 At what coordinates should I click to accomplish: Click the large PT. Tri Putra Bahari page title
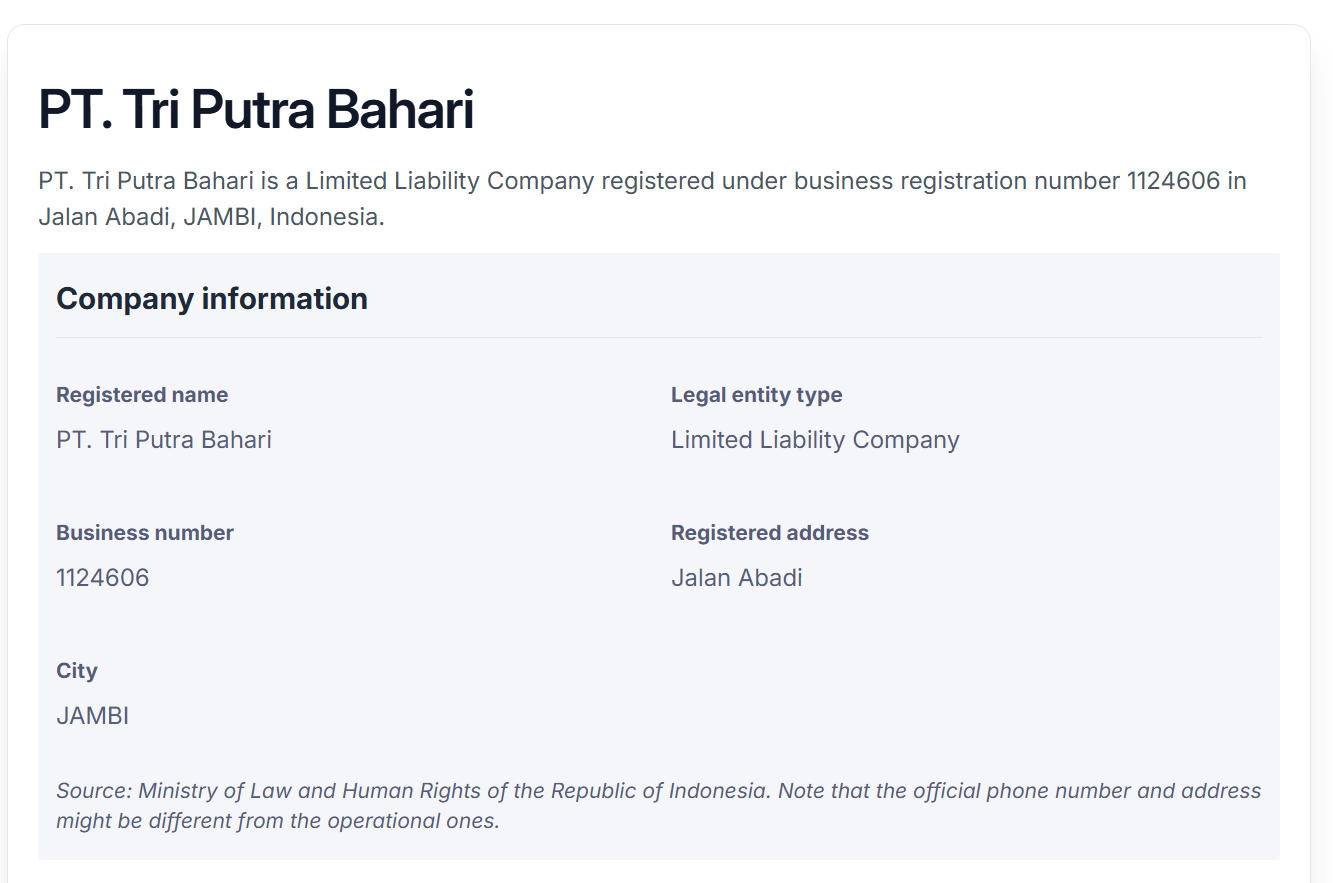256,110
